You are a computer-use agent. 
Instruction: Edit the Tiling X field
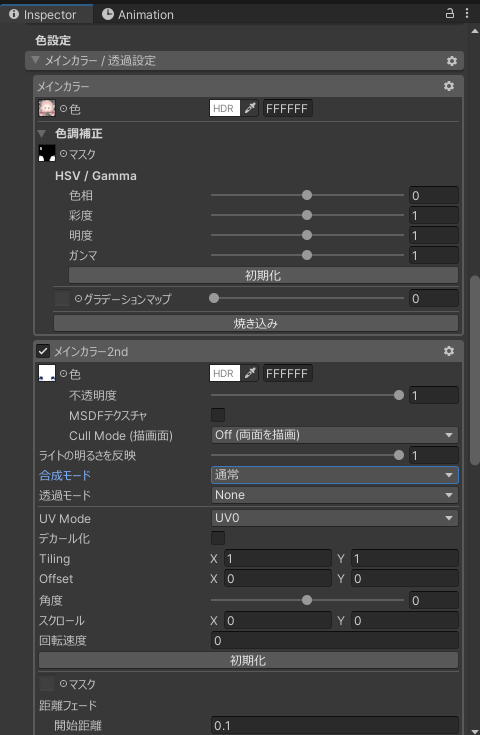coord(278,558)
